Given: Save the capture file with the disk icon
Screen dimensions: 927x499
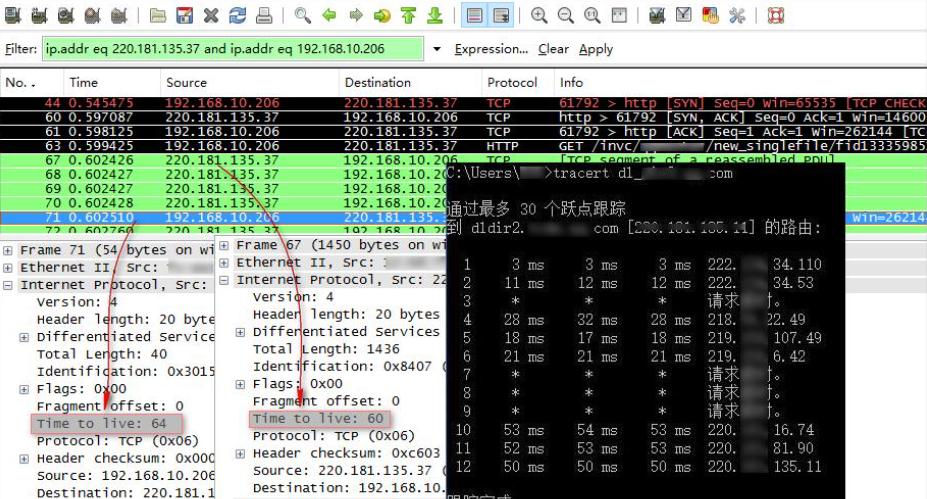Looking at the screenshot, I should (184, 16).
